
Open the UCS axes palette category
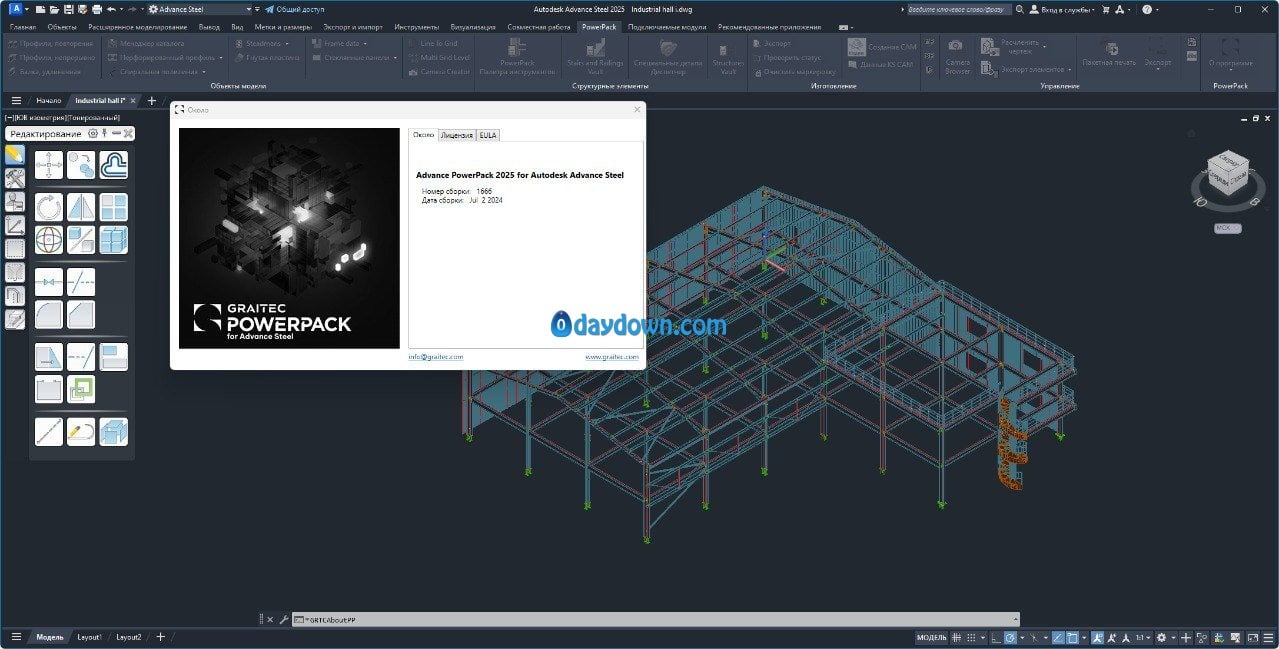click(15, 225)
